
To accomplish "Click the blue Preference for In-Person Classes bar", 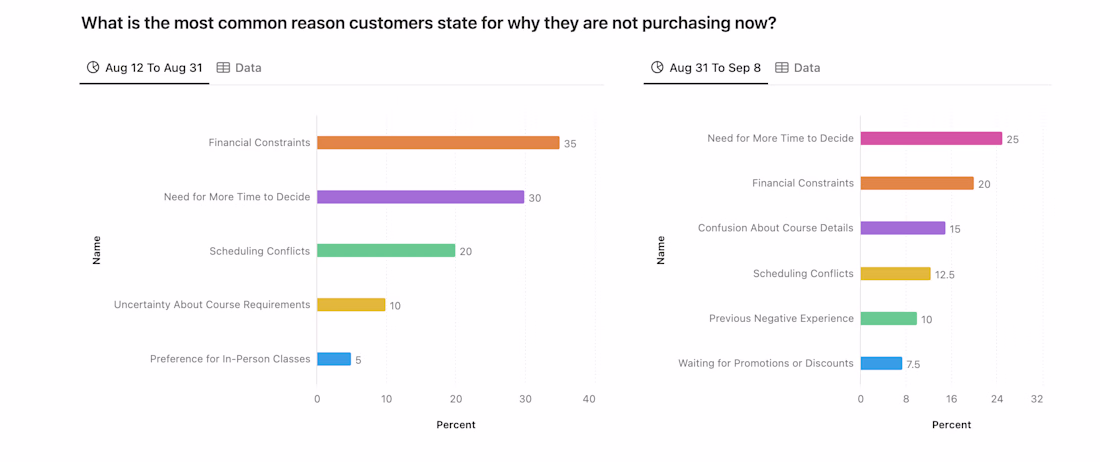I will click(x=334, y=359).
